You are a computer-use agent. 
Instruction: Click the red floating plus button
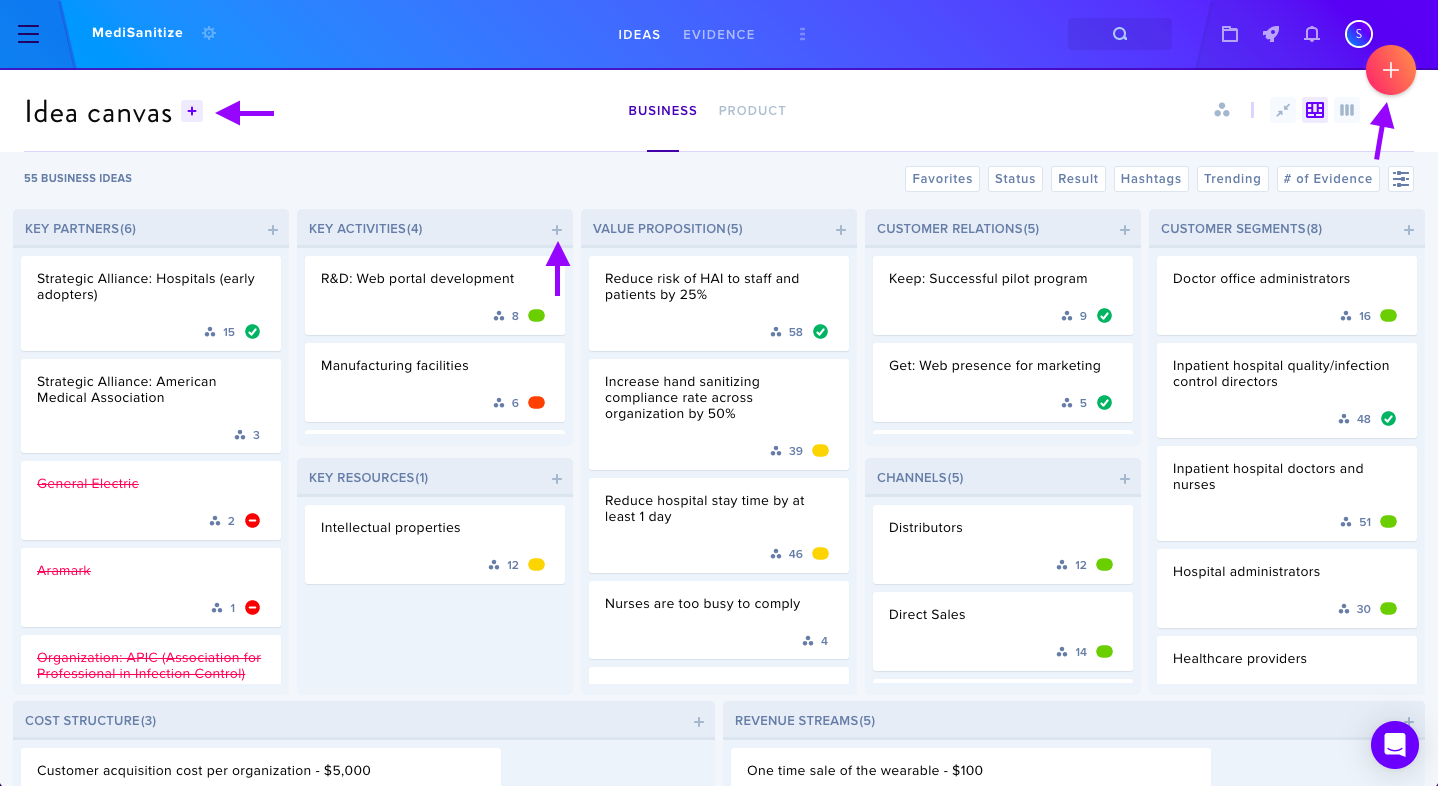pos(1391,70)
